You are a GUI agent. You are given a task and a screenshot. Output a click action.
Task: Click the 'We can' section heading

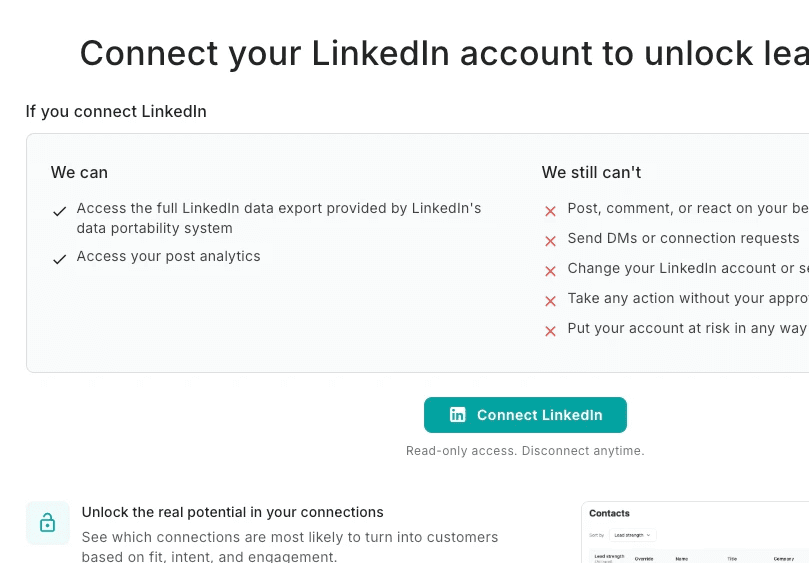(x=79, y=173)
